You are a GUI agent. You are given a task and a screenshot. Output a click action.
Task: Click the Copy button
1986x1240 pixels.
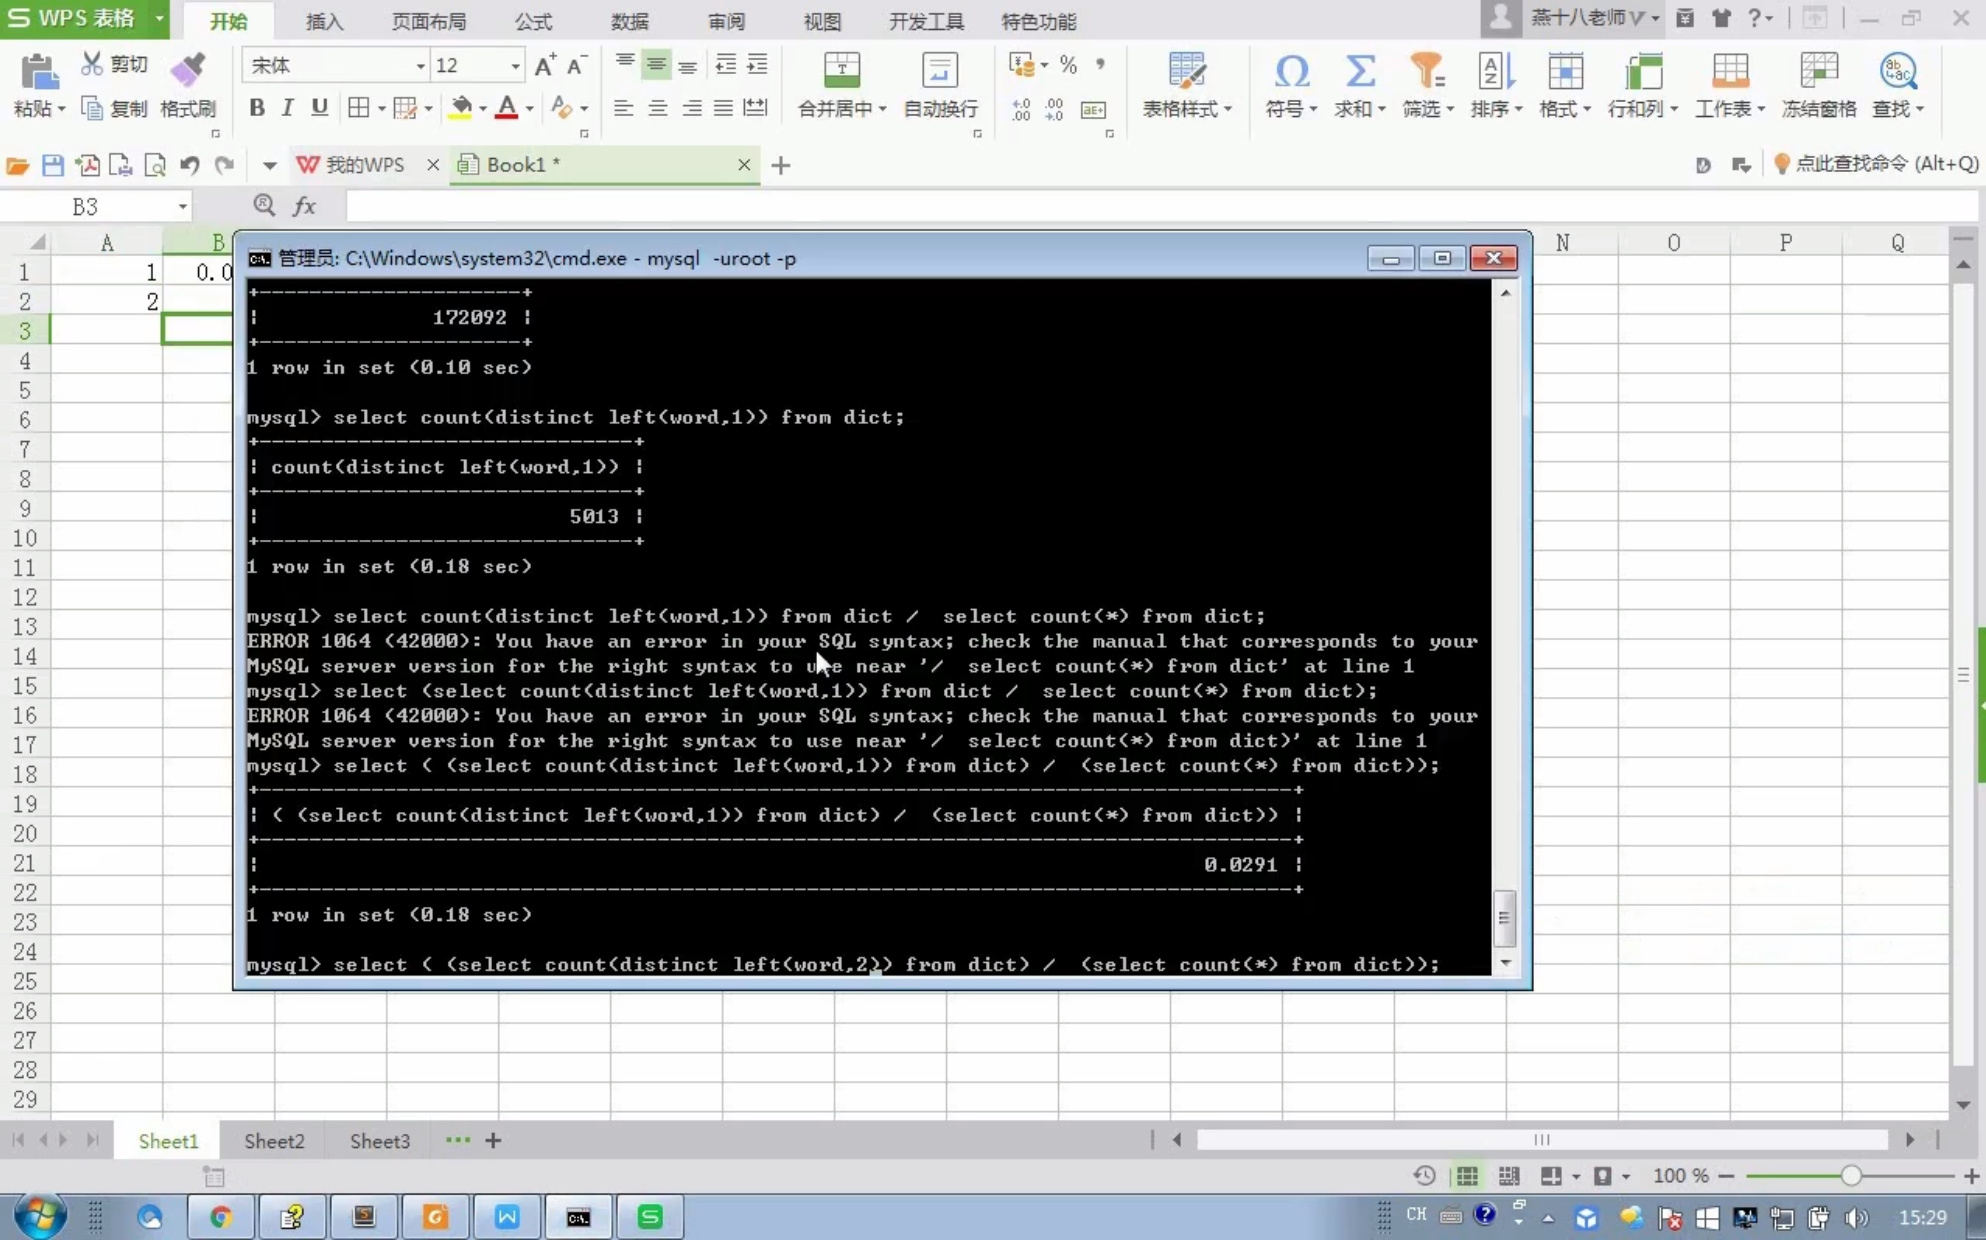(x=114, y=108)
